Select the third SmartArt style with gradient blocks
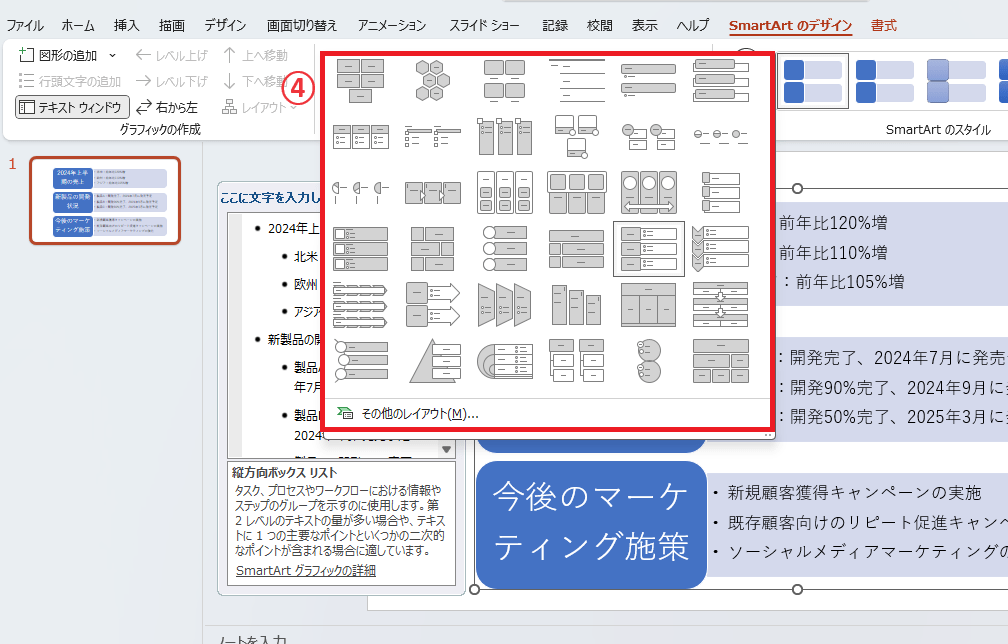Image resolution: width=1008 pixels, height=644 pixels. click(956, 81)
